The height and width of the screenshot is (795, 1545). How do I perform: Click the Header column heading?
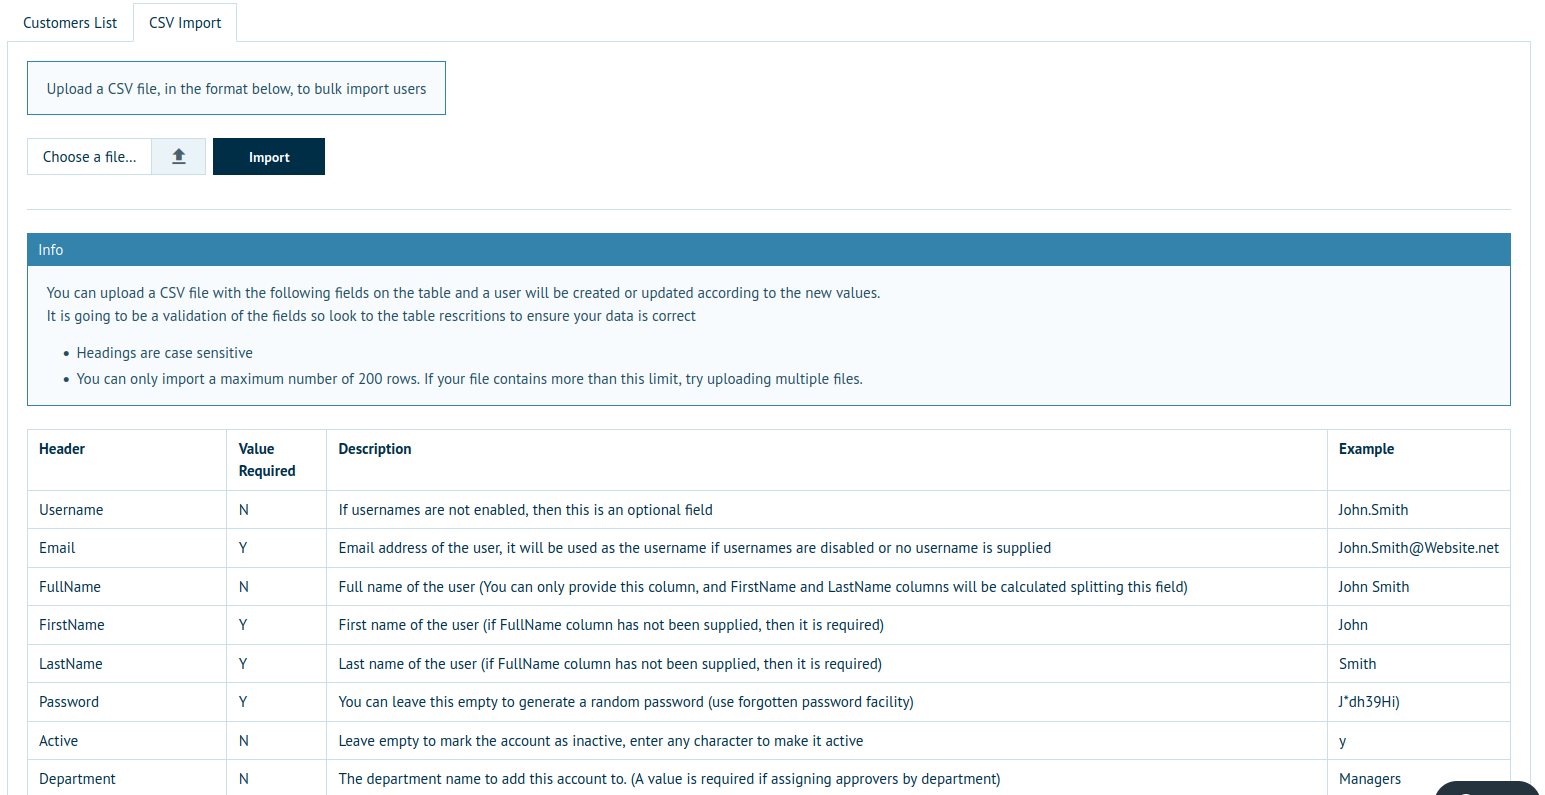(x=62, y=449)
